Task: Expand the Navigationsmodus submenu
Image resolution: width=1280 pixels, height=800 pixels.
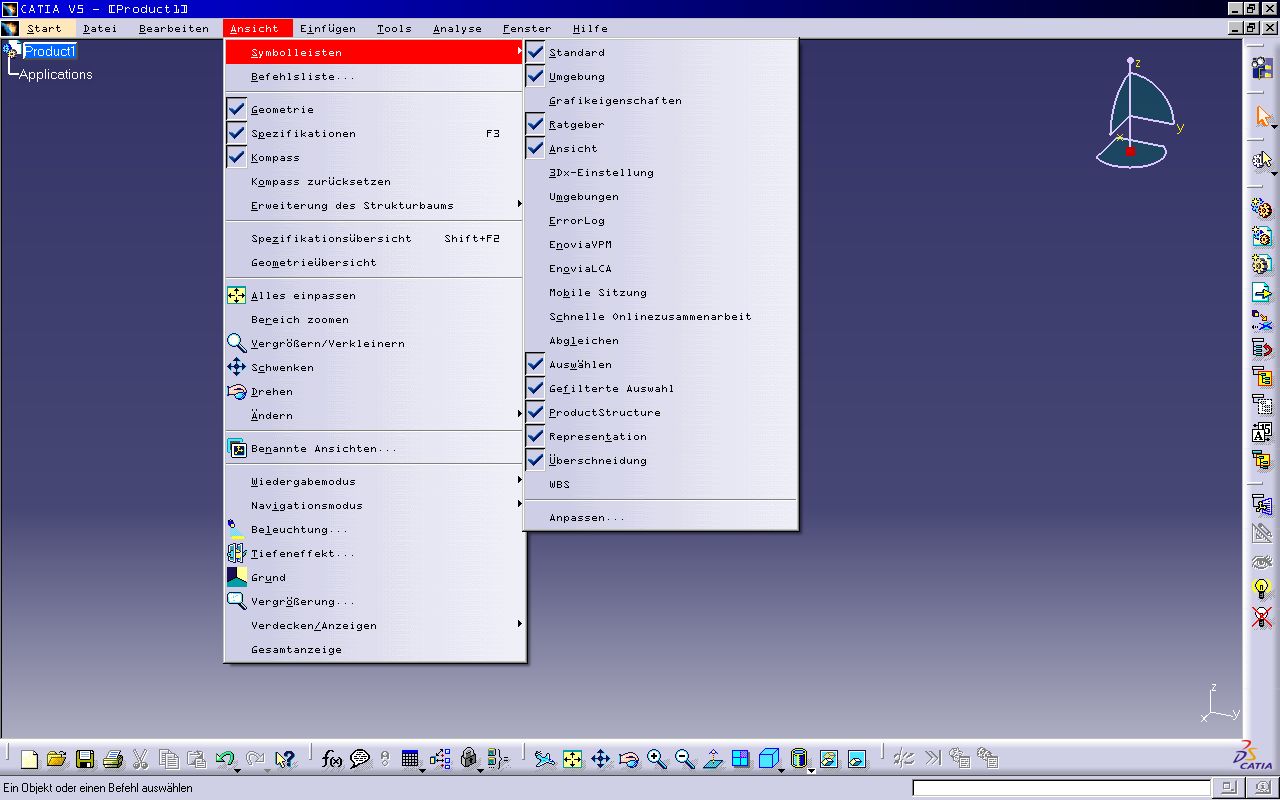Action: click(x=375, y=505)
